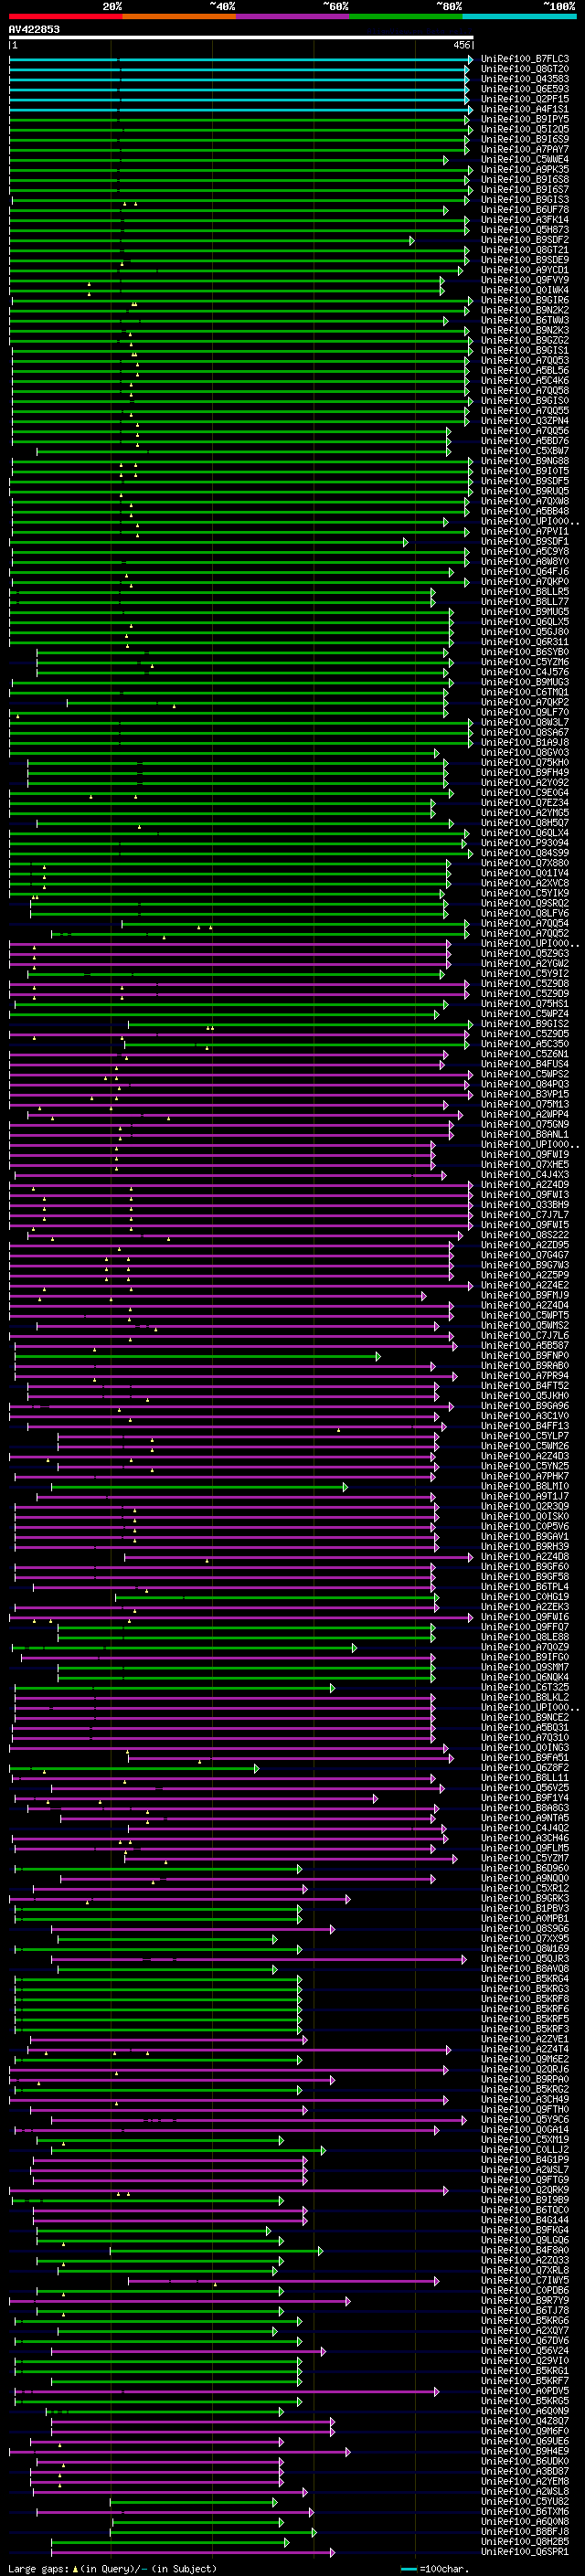Select hit UniRef100_B6UF78
This screenshot has width=585, height=2576.
point(525,210)
